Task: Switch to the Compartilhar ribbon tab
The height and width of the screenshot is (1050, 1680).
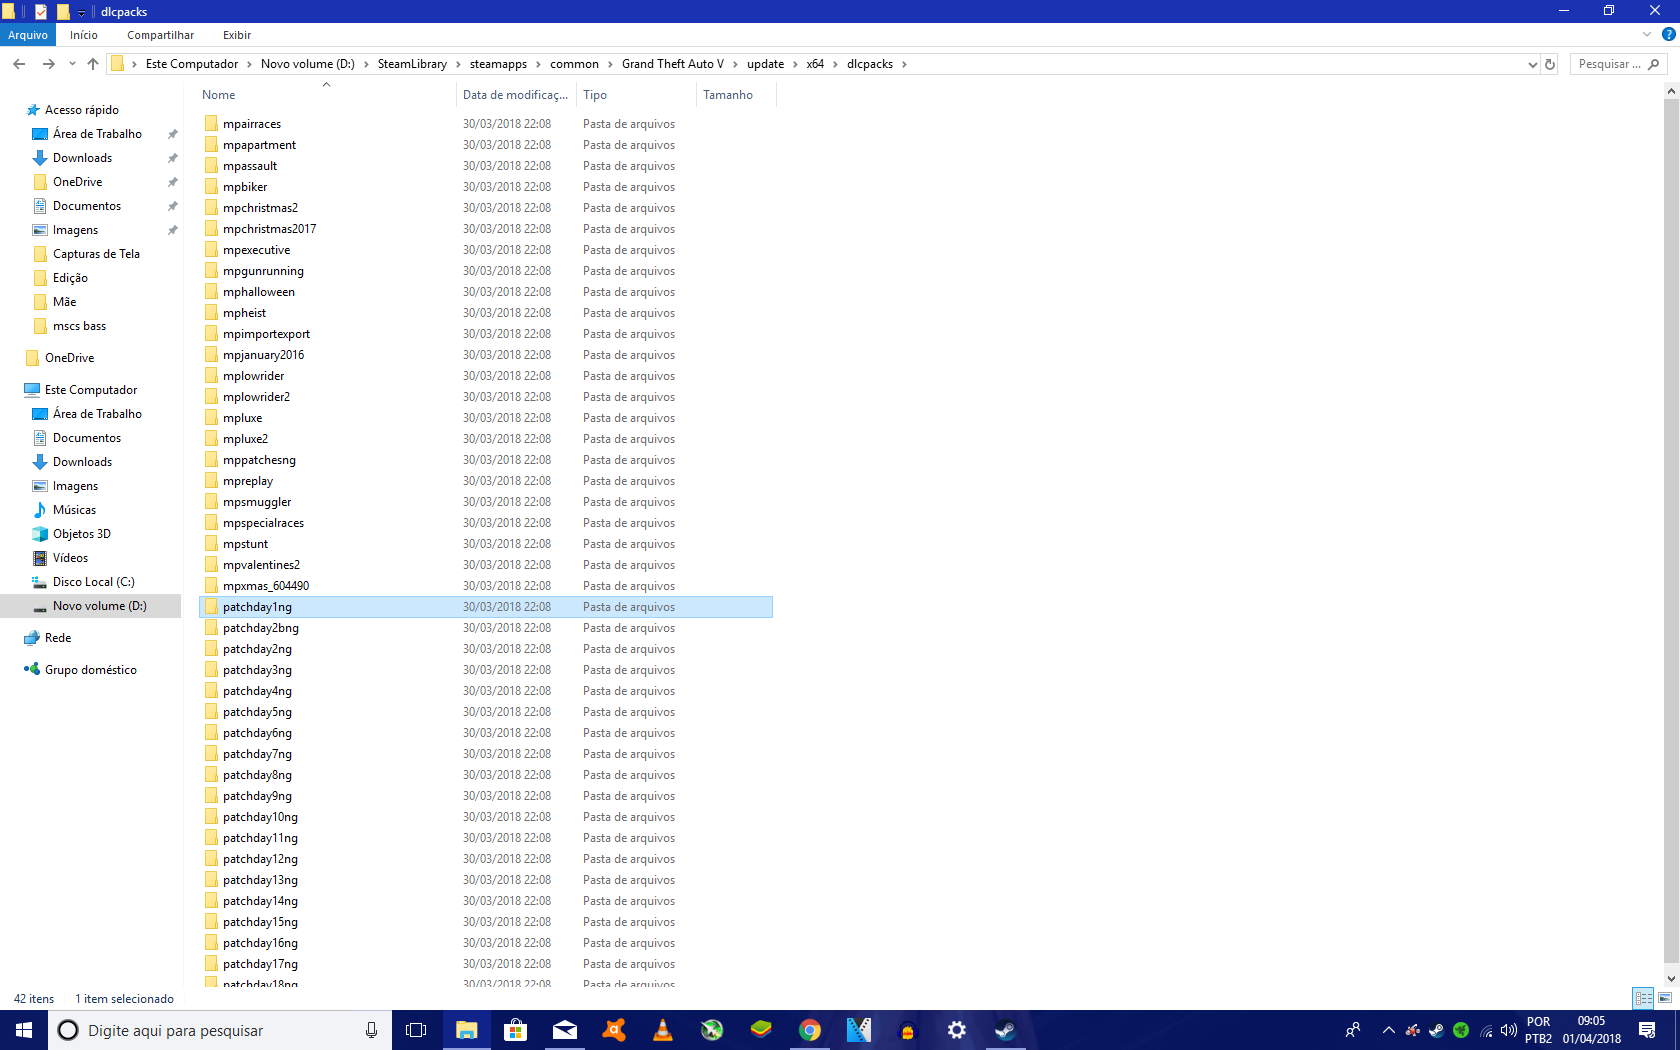Action: tap(160, 35)
